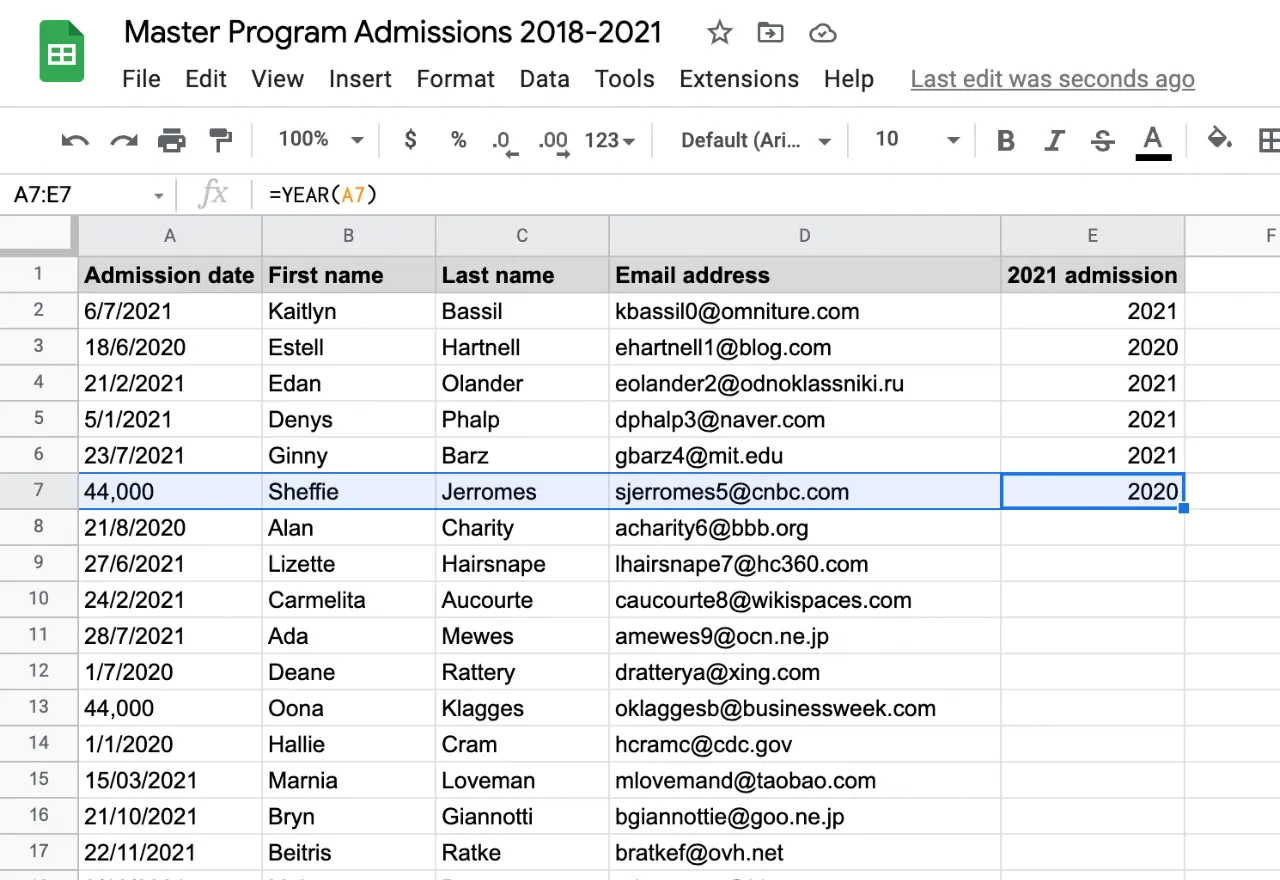The width and height of the screenshot is (1280, 880).
Task: Select column A header
Action: (170, 236)
